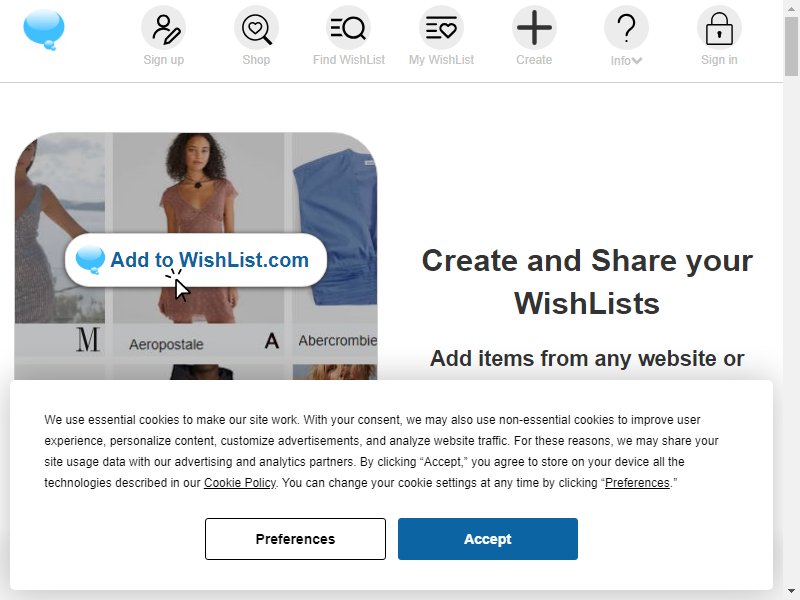800x600 pixels.
Task: Click the Aeropostale dress model thumbnail
Action: [x=198, y=228]
